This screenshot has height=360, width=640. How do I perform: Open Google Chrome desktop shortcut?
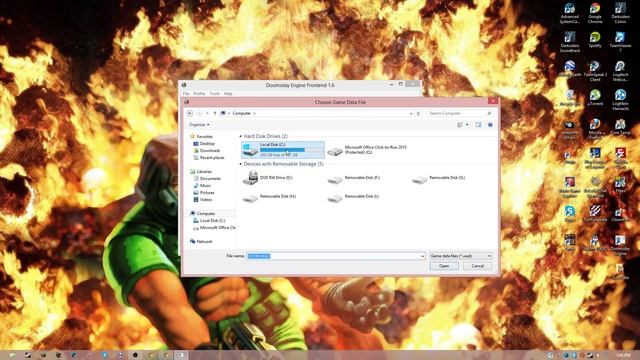click(595, 13)
